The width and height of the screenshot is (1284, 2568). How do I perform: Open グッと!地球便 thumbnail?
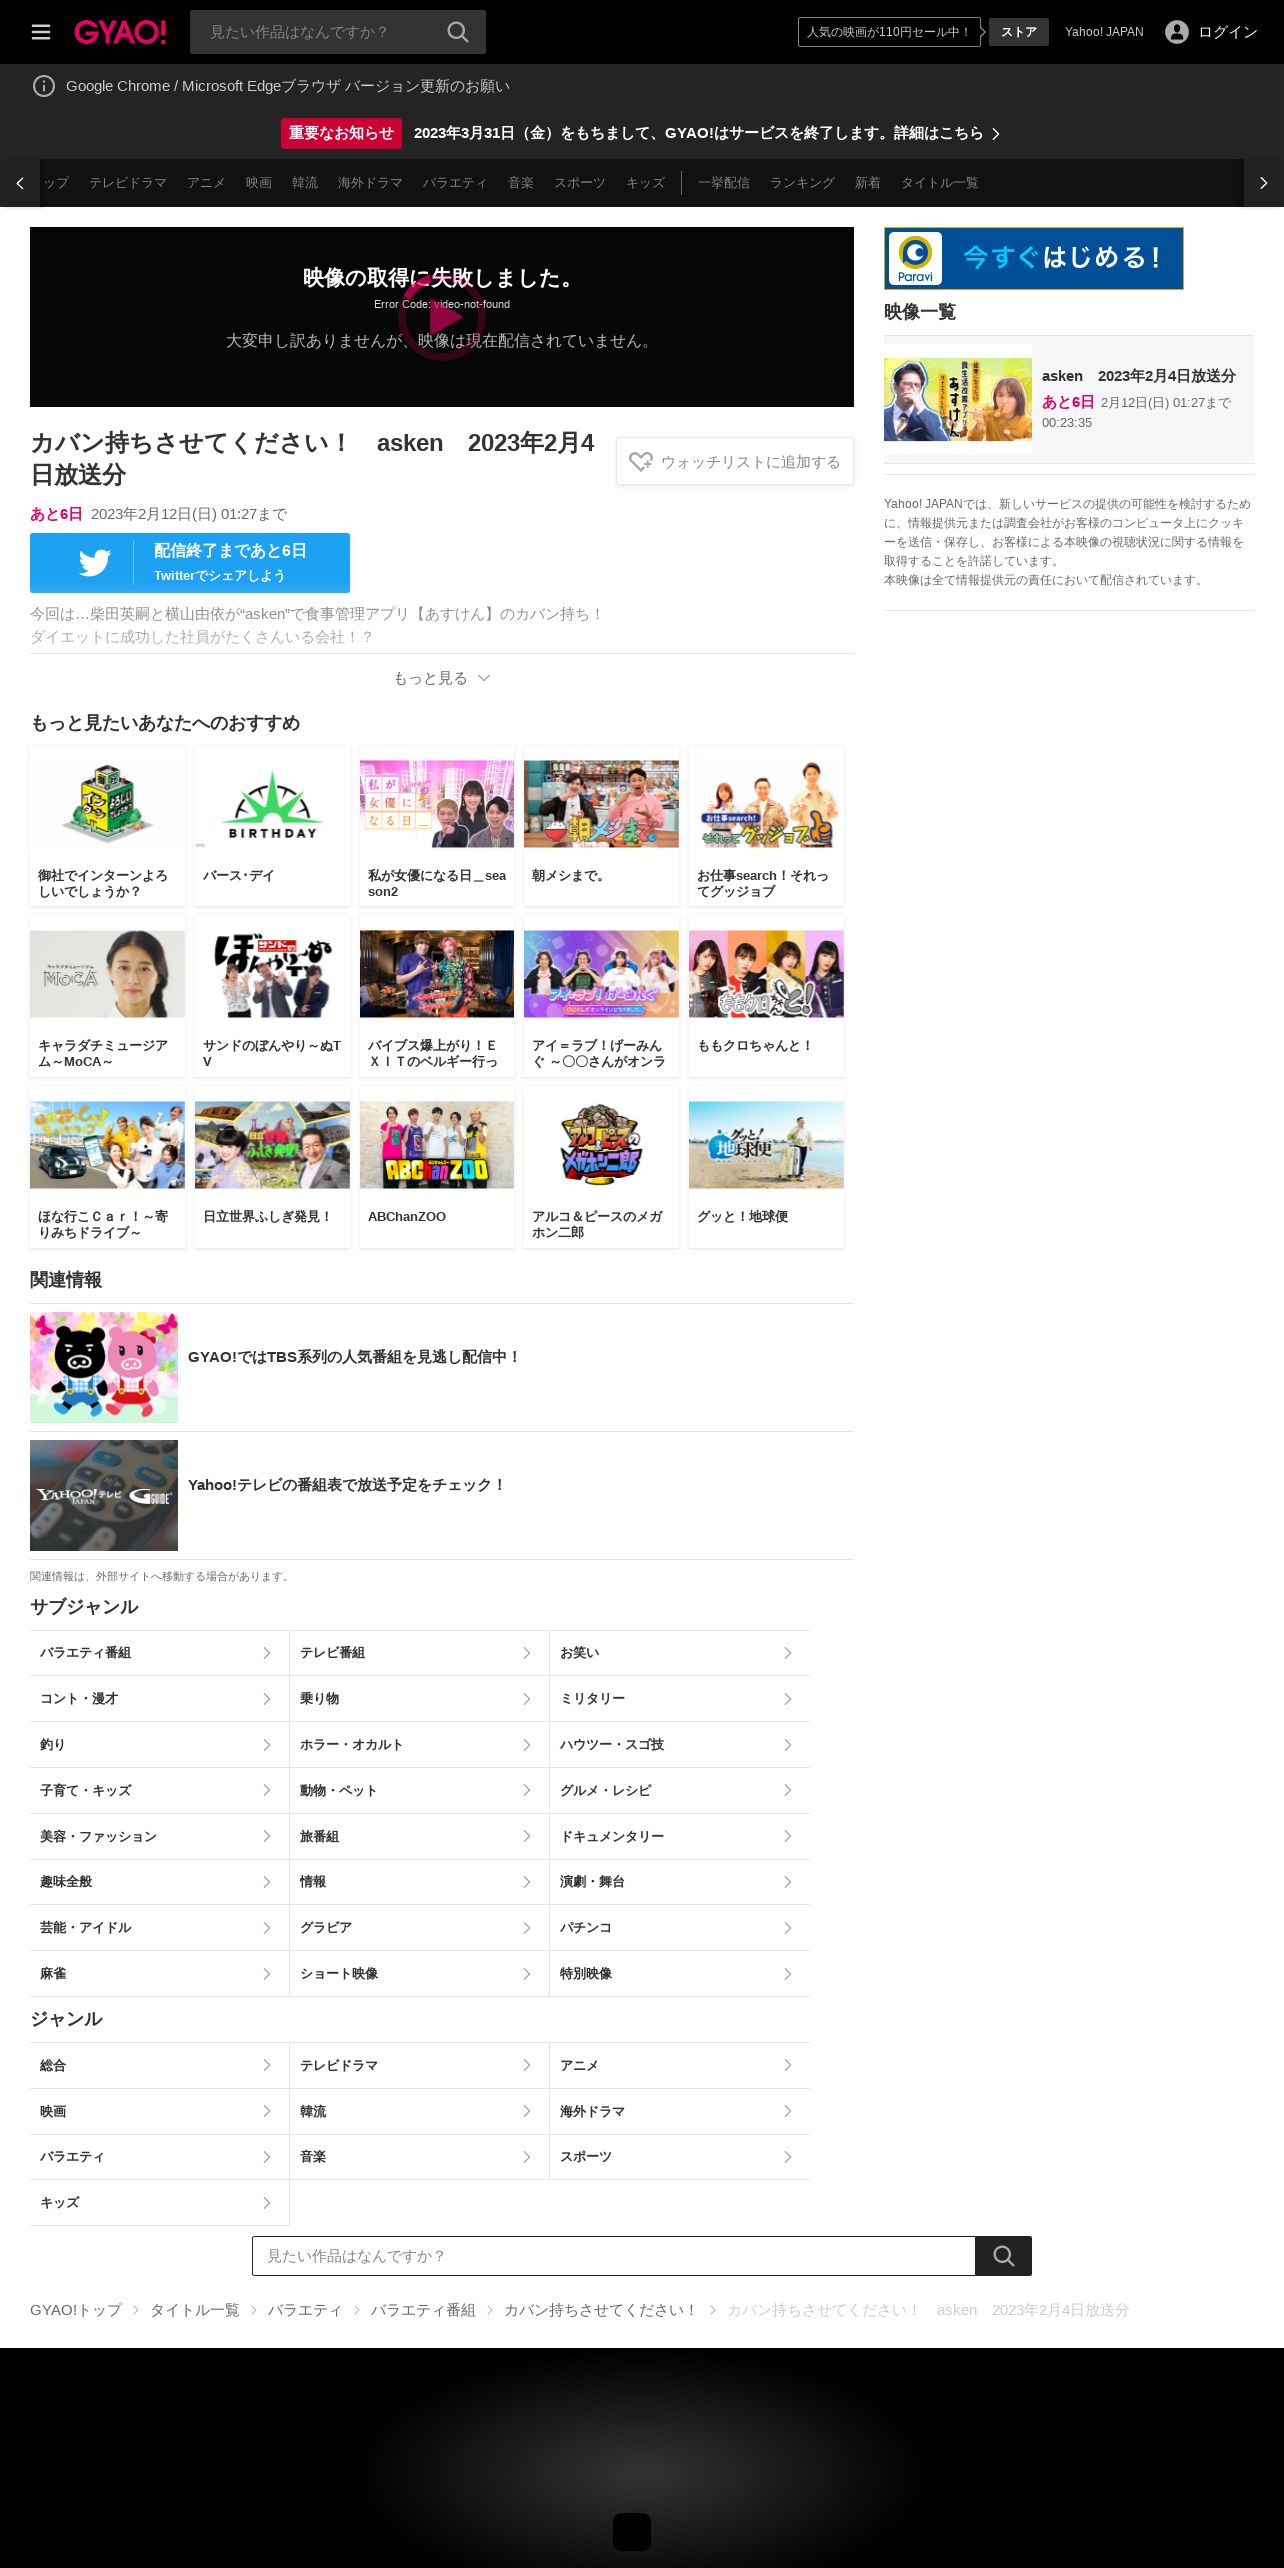point(766,1145)
